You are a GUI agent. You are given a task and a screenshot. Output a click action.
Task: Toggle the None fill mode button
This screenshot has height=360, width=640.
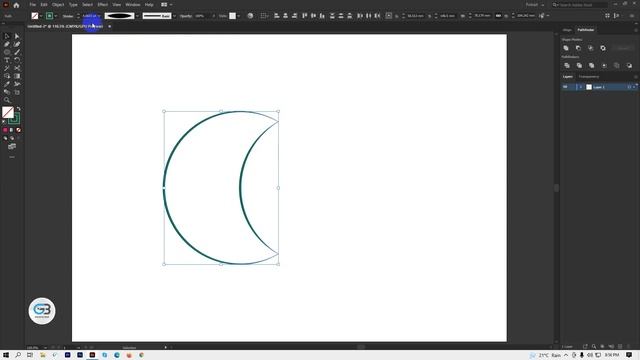point(18,130)
